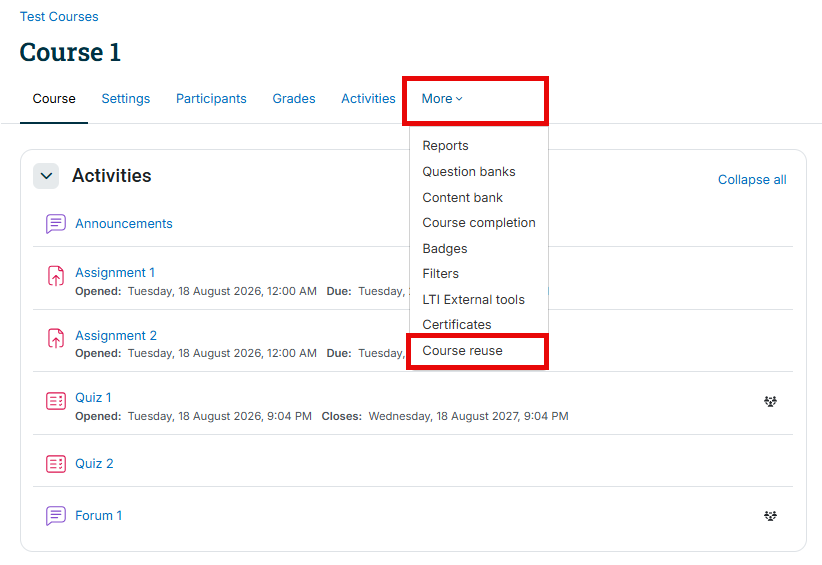The image size is (822, 565).
Task: Choose Course completion menu item
Action: [479, 223]
